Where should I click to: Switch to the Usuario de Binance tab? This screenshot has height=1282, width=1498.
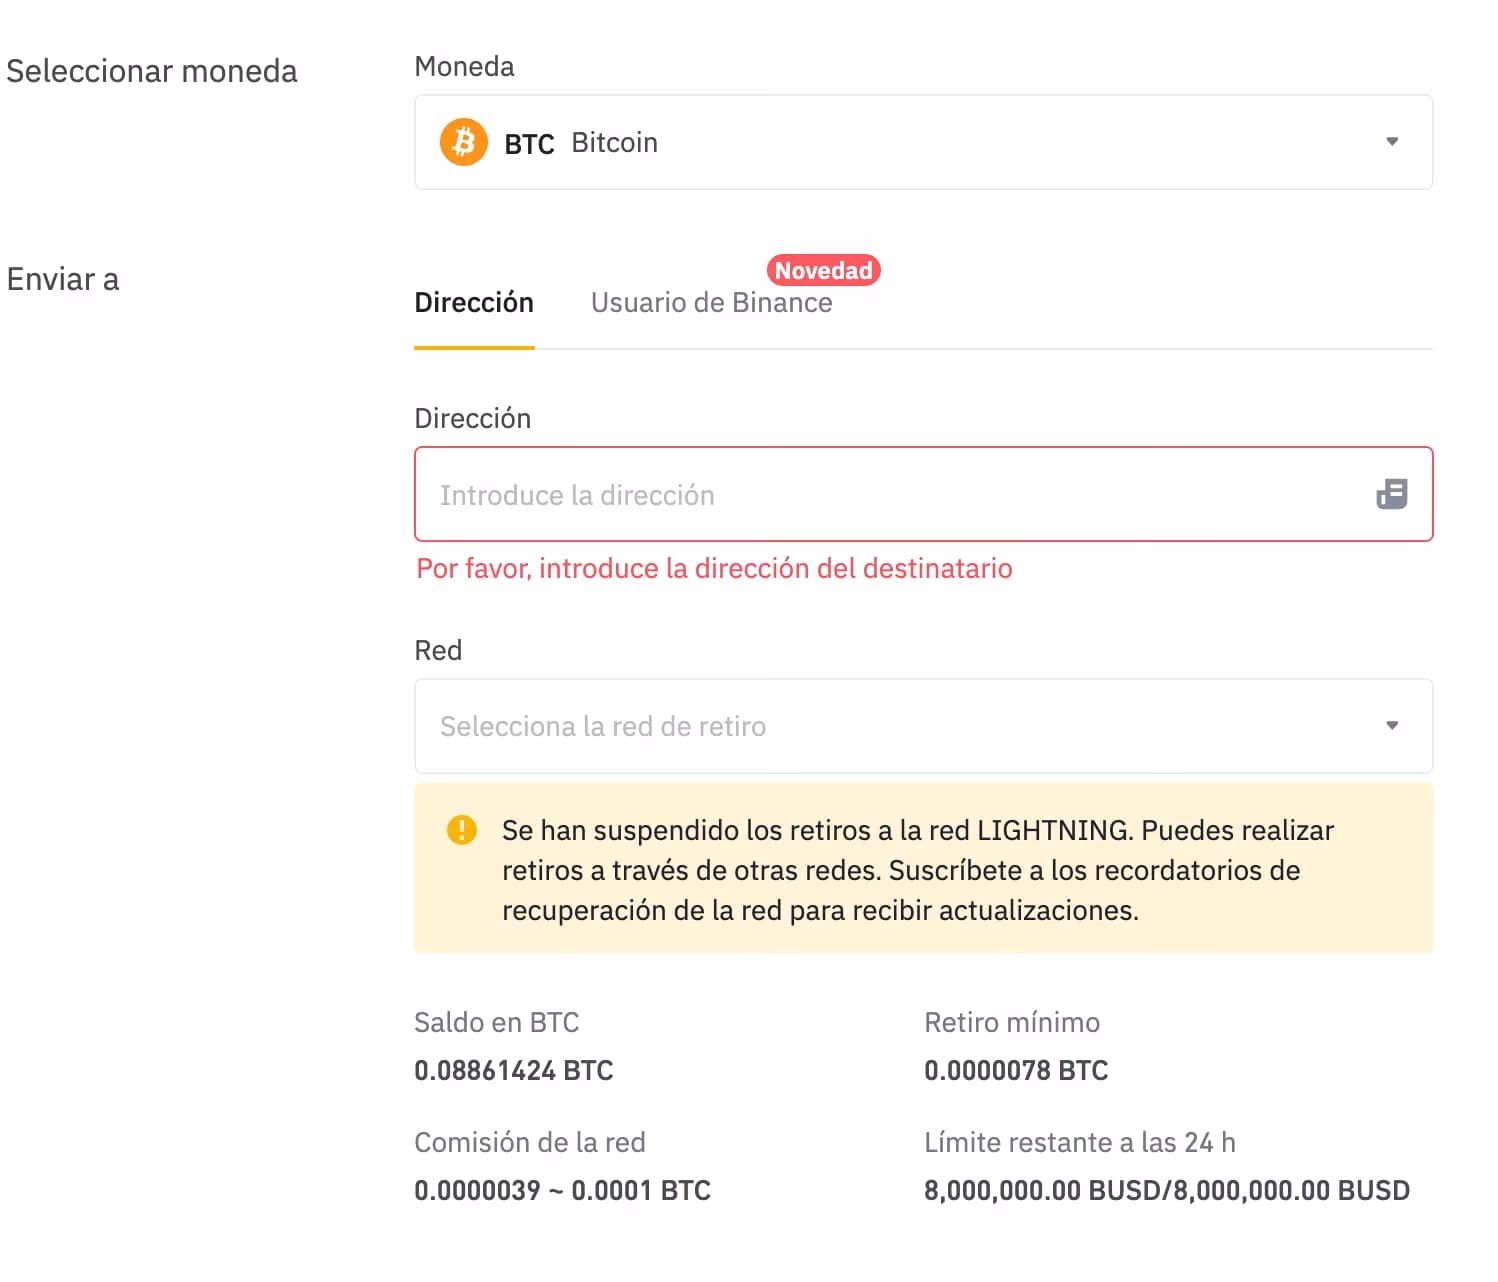pyautogui.click(x=711, y=302)
